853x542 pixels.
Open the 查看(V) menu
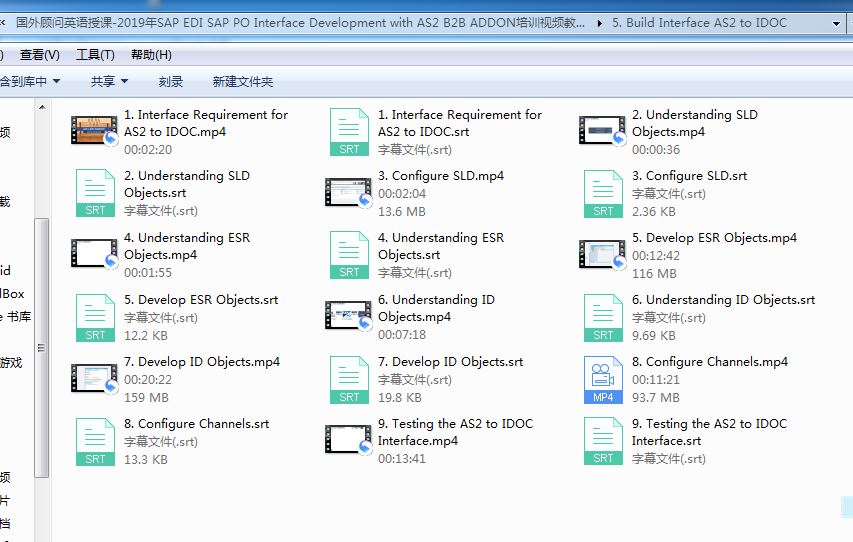pos(40,55)
